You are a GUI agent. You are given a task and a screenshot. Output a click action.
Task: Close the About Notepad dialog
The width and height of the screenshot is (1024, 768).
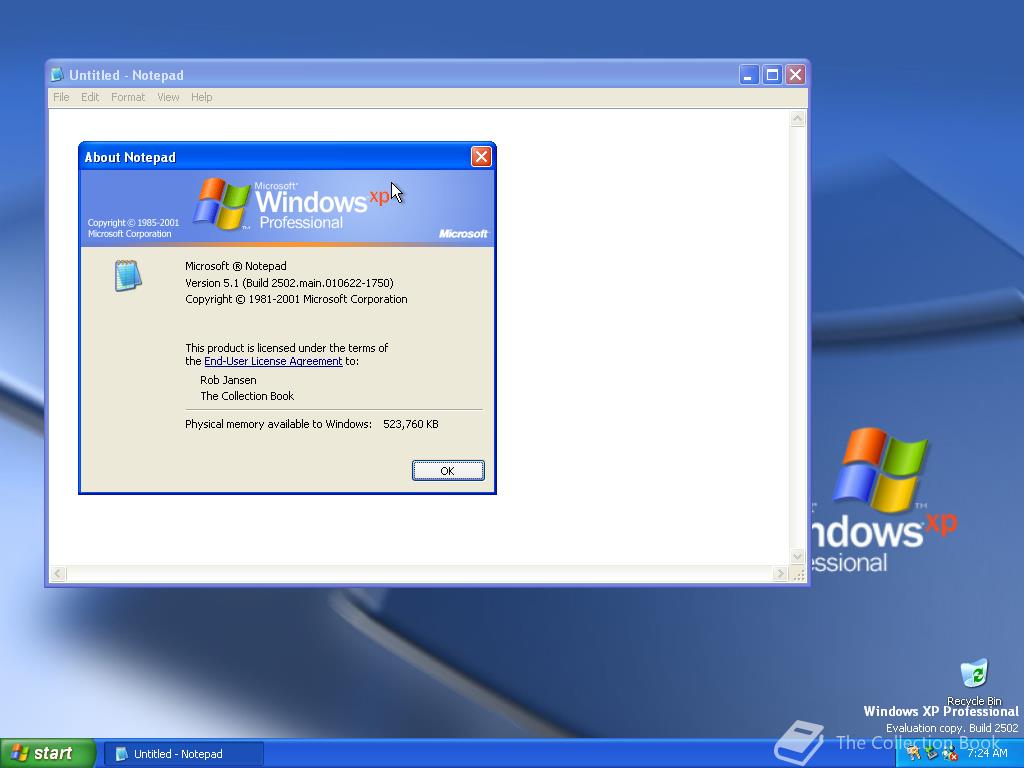click(x=481, y=157)
